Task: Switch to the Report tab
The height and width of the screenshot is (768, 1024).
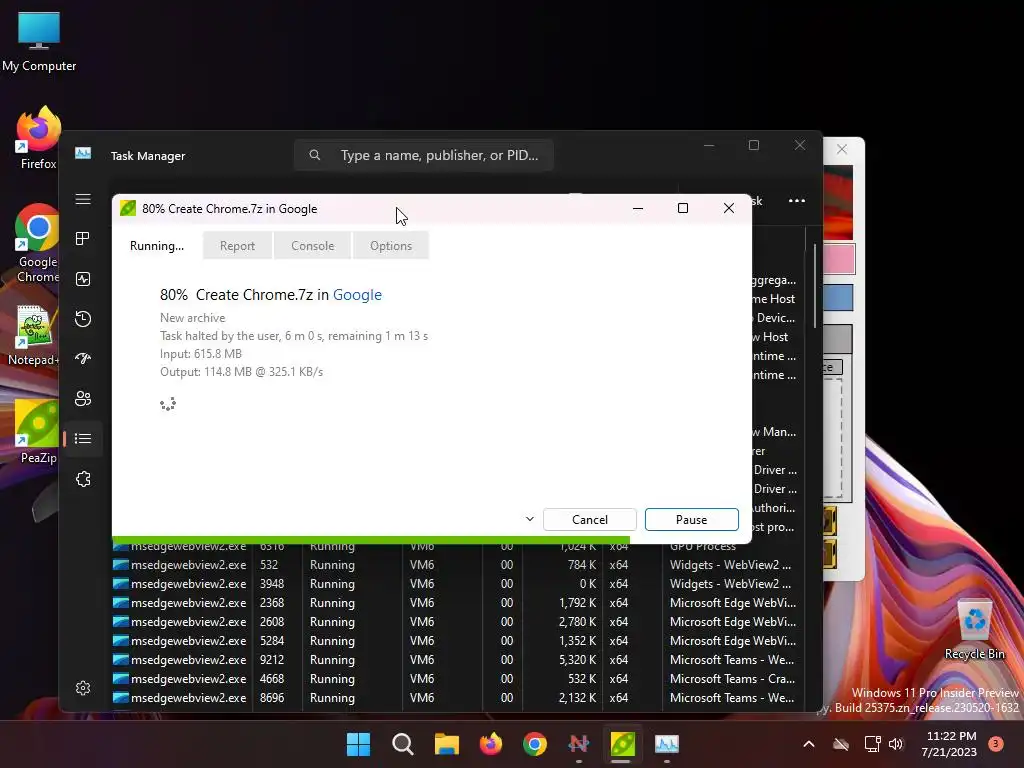Action: pos(237,246)
